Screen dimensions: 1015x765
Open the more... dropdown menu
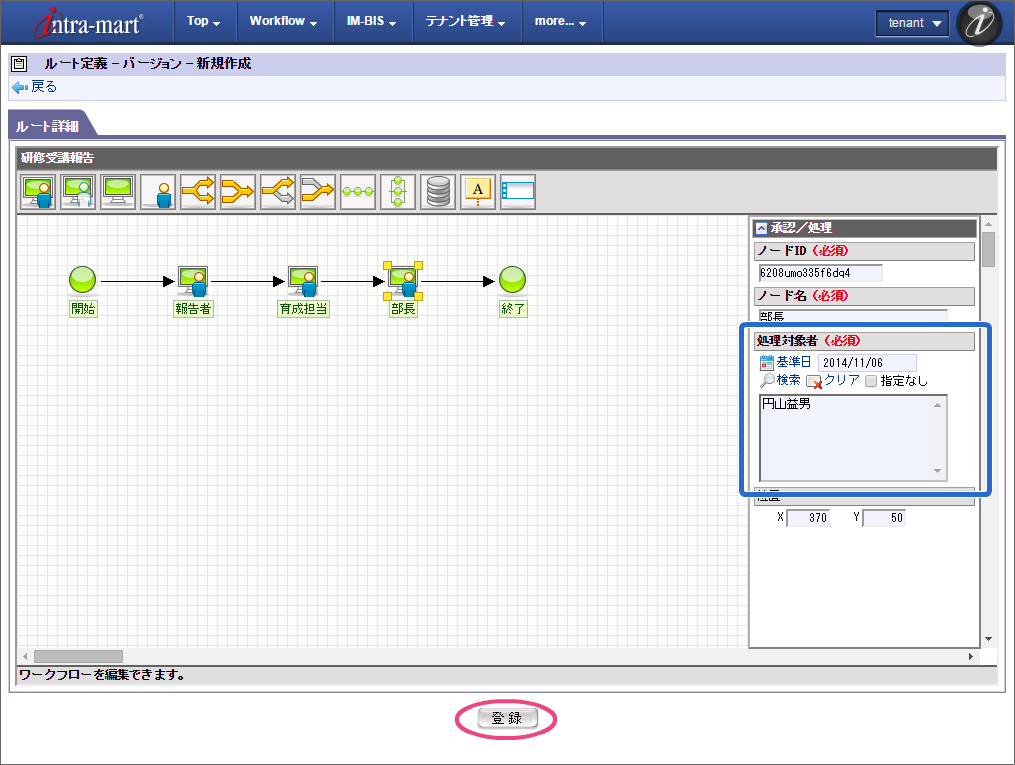pyautogui.click(x=560, y=21)
